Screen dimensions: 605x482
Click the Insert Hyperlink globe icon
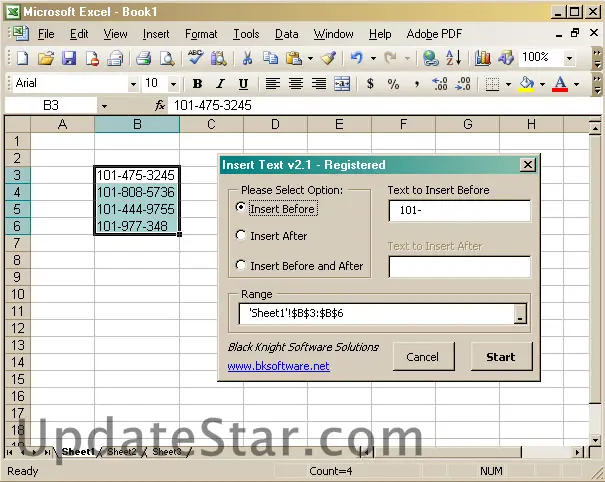coord(430,58)
